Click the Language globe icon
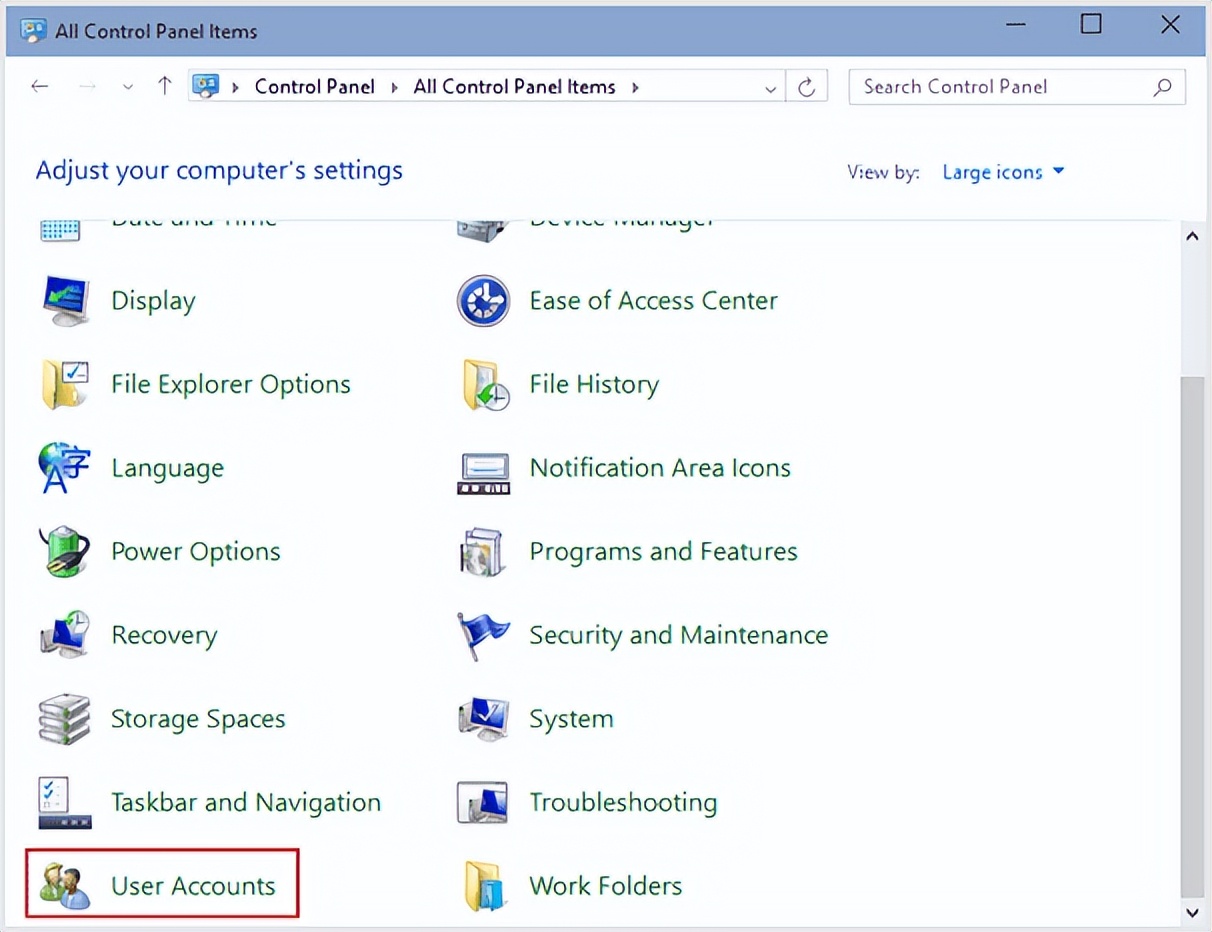Image resolution: width=1212 pixels, height=932 pixels. pyautogui.click(x=65, y=468)
